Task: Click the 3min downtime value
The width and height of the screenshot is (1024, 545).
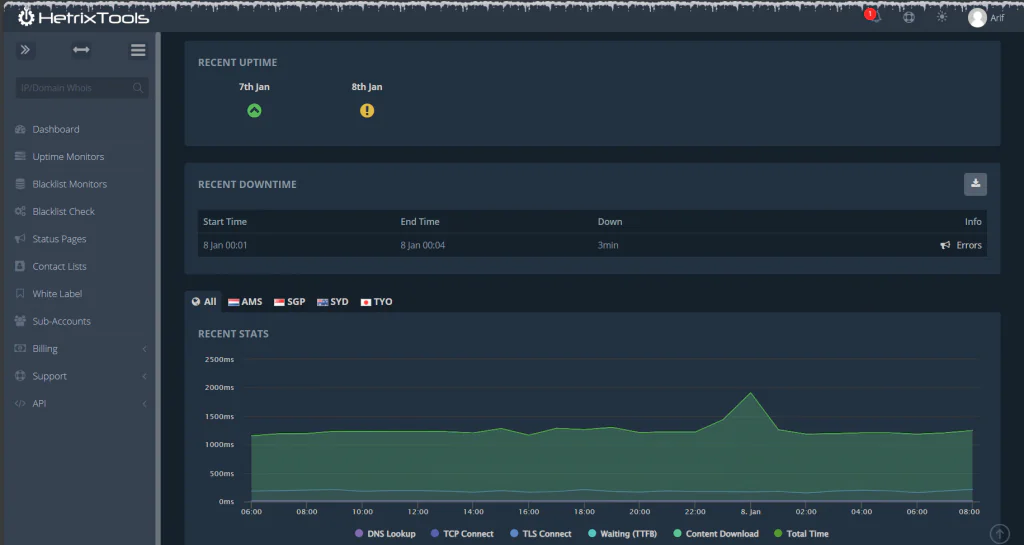Action: point(608,245)
